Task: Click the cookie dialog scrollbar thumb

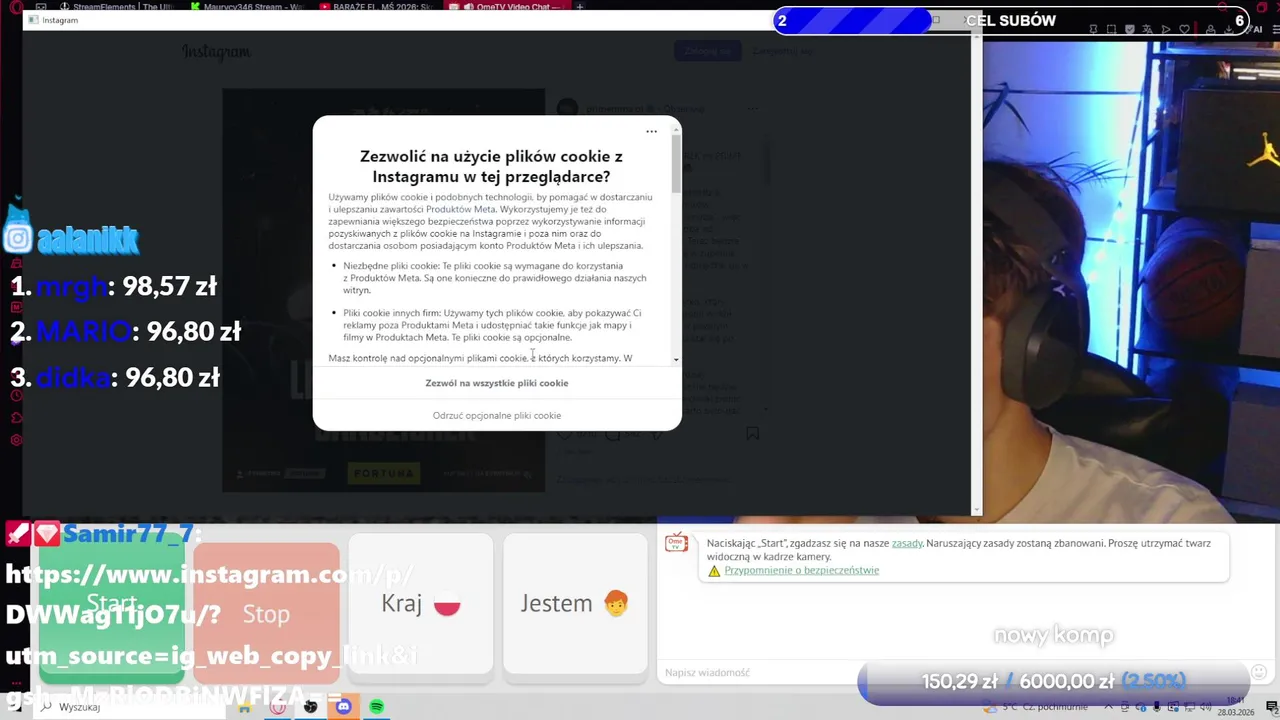Action: coord(677,163)
